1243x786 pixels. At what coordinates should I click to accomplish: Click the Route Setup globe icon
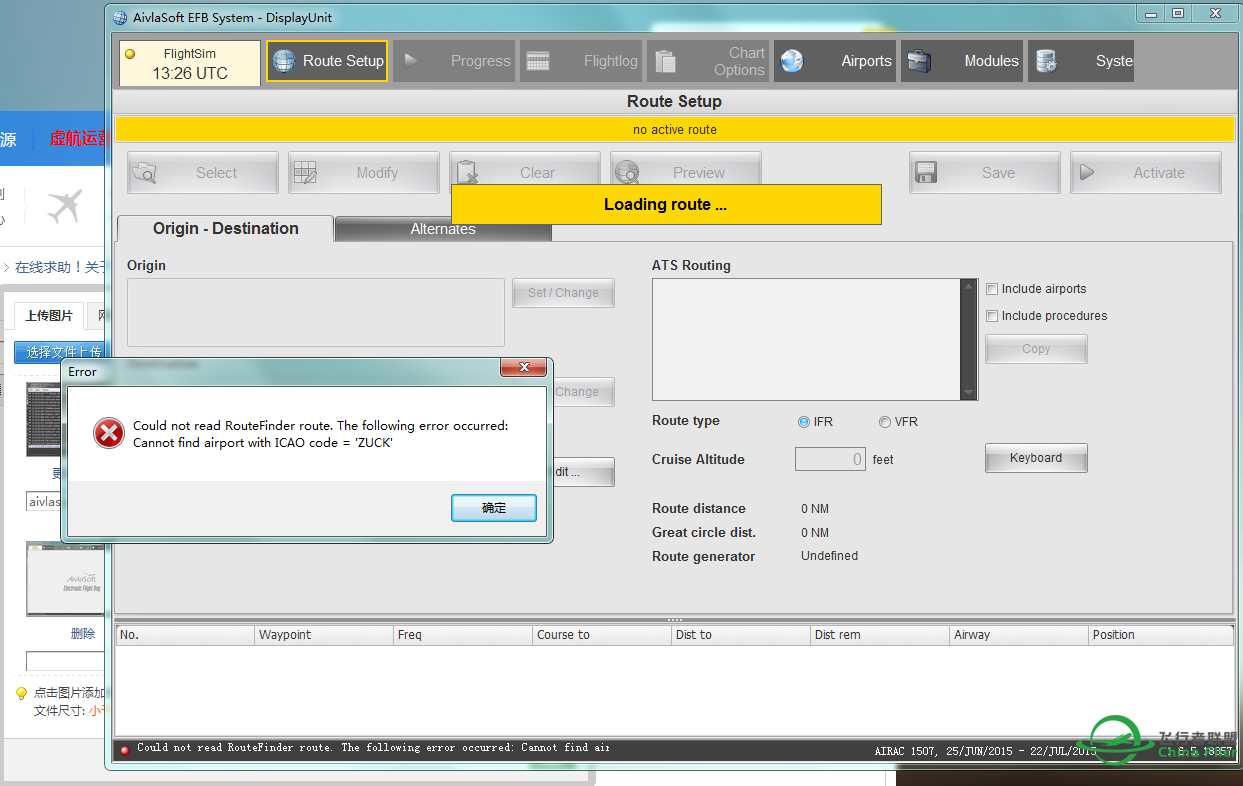coord(285,61)
